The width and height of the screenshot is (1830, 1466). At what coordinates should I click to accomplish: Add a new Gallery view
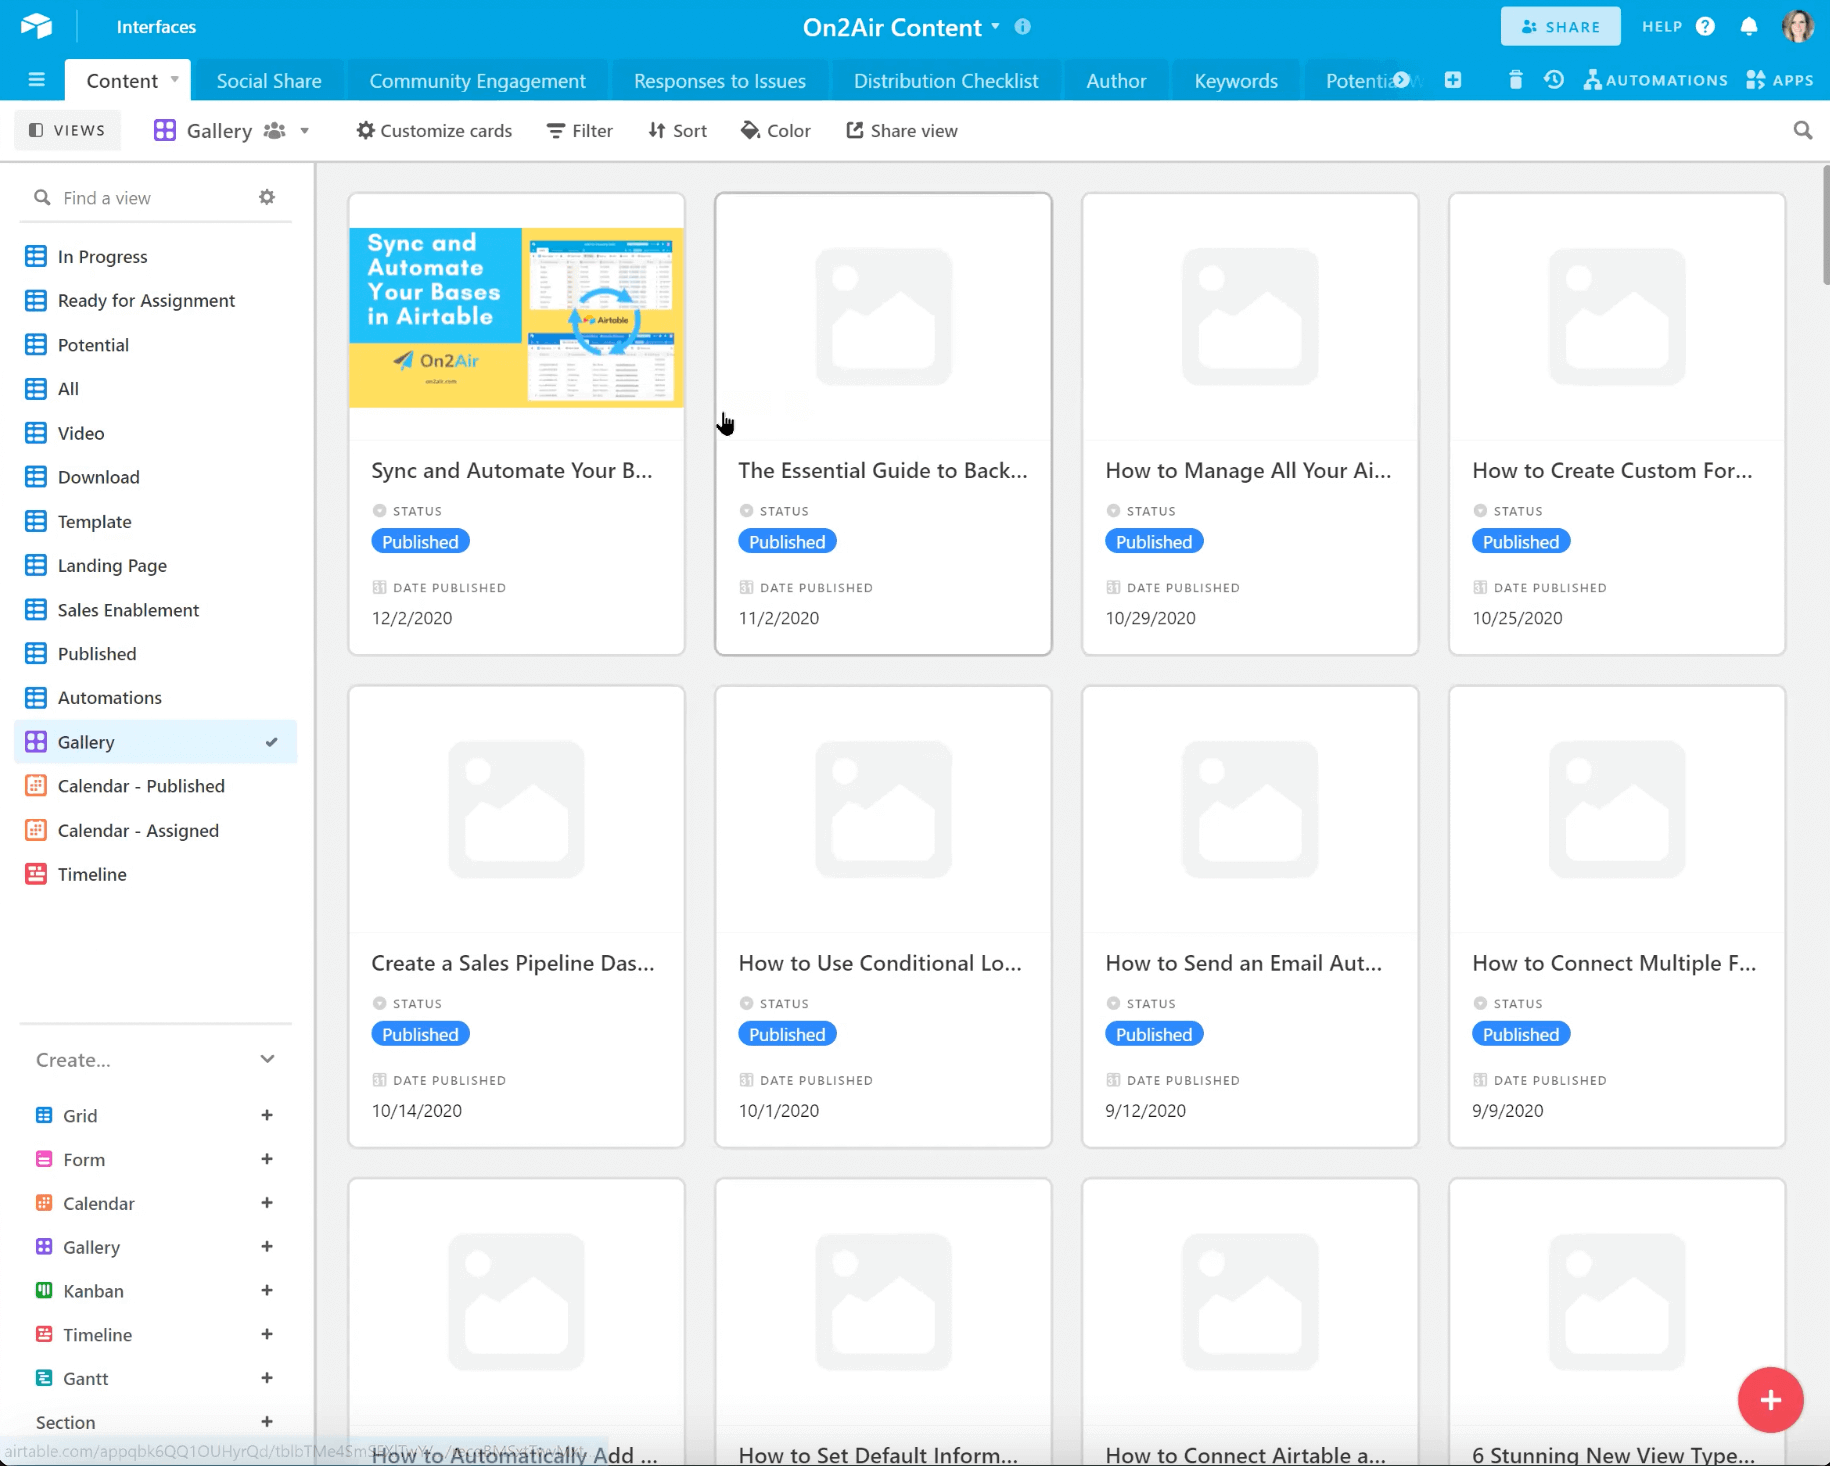coord(267,1246)
